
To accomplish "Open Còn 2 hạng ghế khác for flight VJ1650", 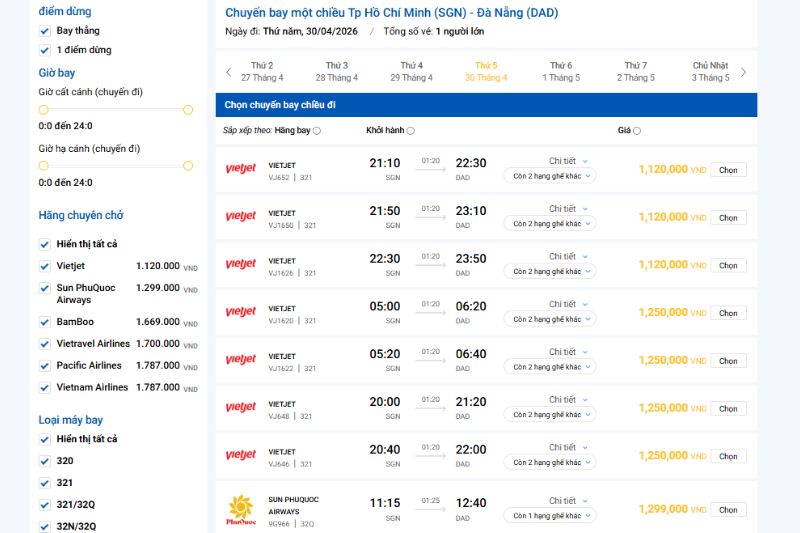I will (550, 223).
